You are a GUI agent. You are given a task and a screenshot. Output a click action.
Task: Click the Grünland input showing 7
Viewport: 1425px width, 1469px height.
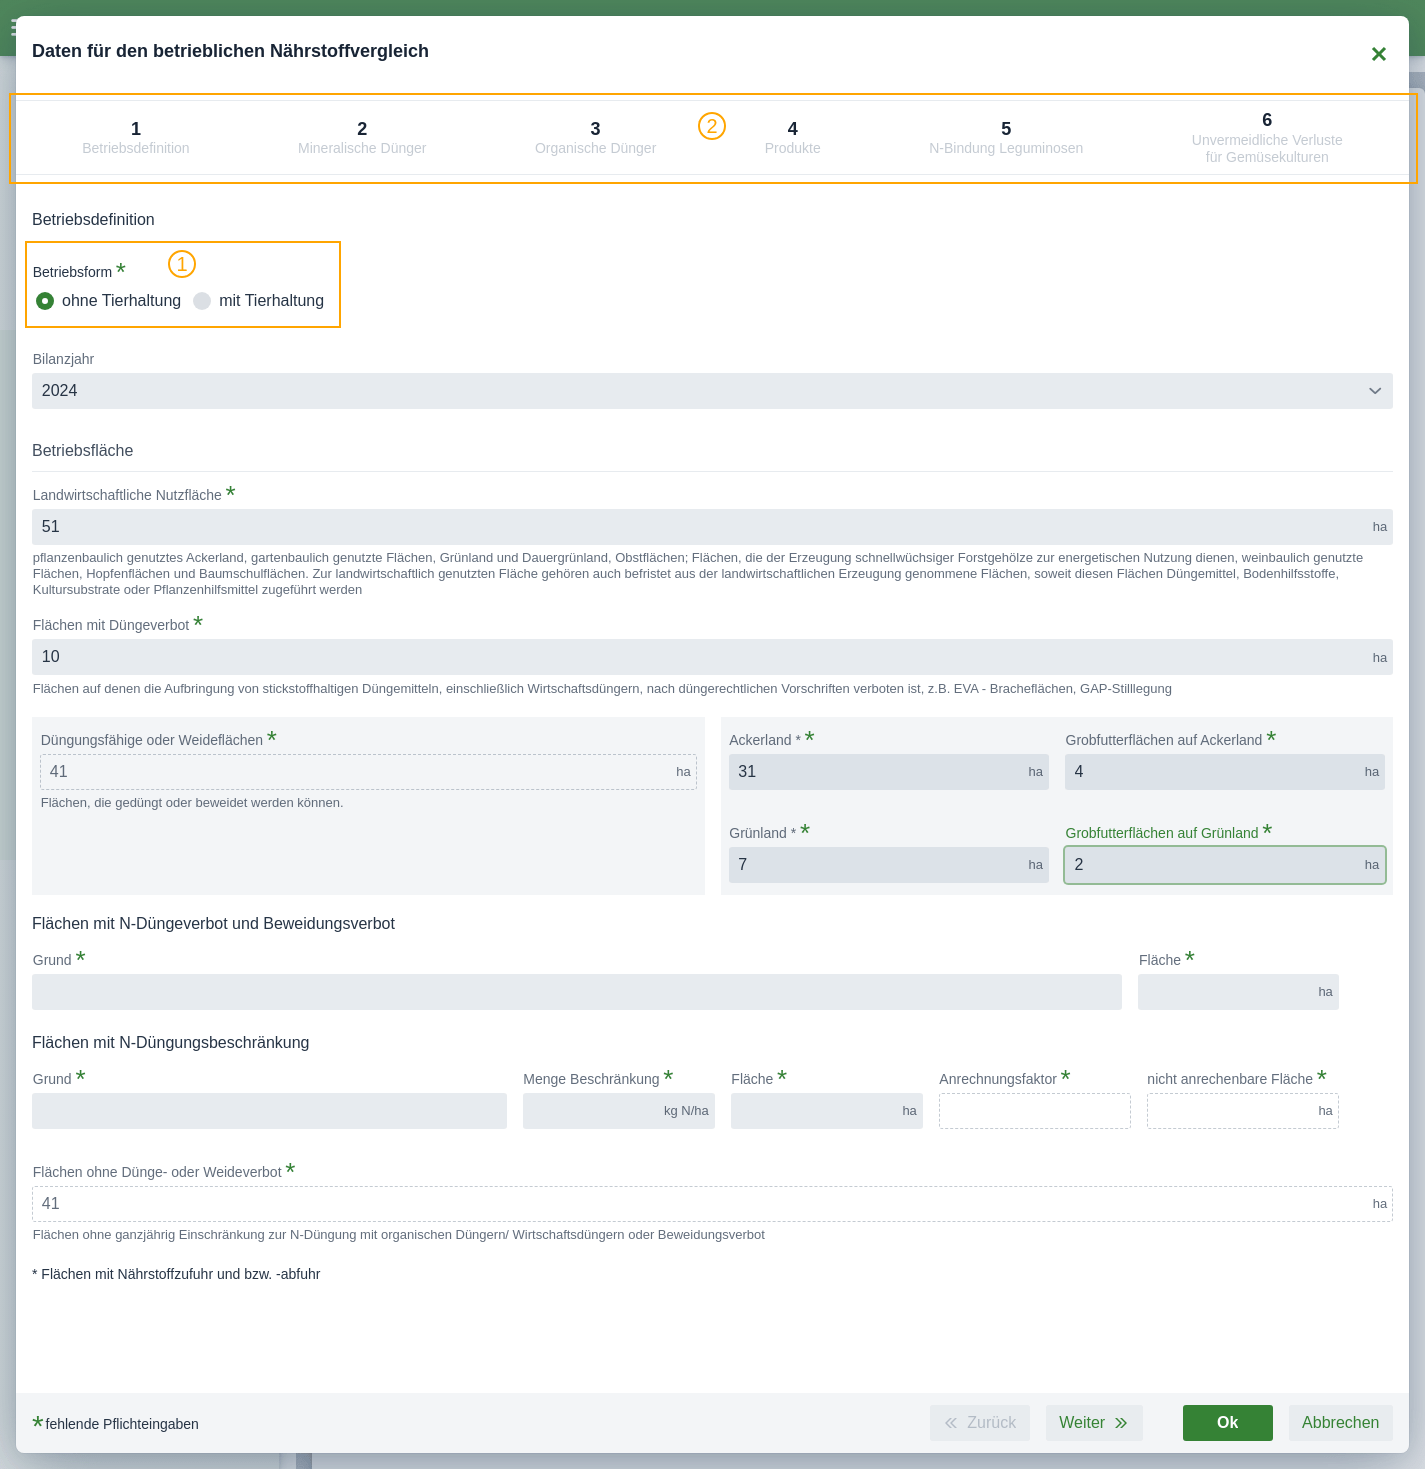point(889,865)
